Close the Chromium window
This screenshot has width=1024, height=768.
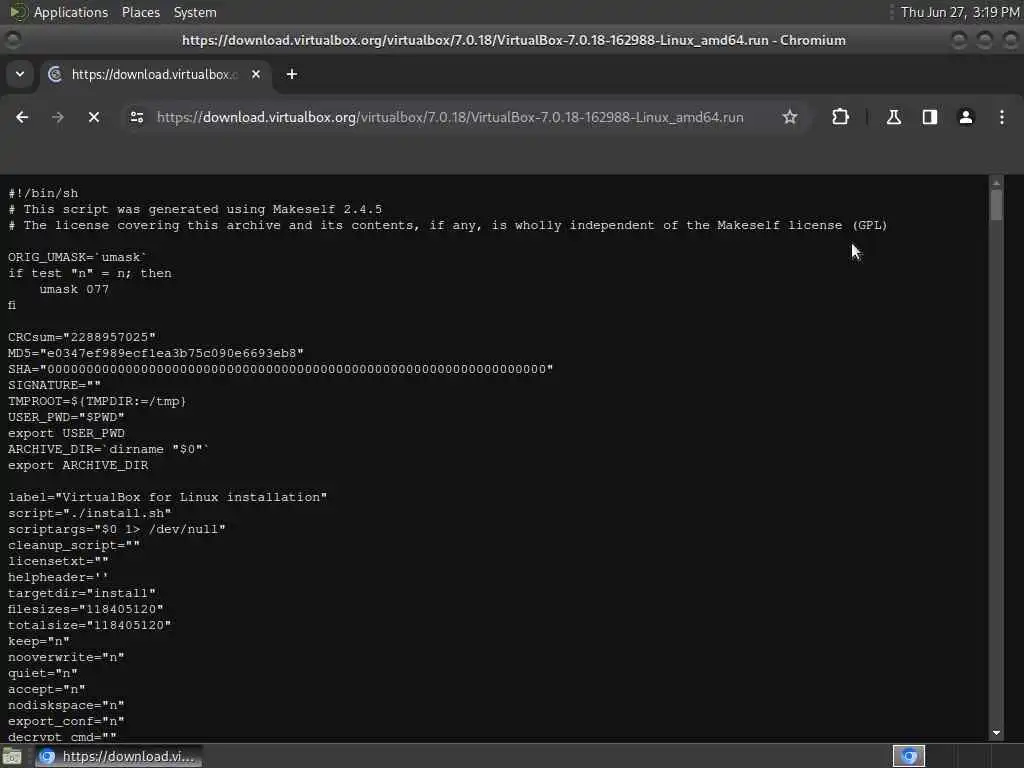(x=1010, y=40)
